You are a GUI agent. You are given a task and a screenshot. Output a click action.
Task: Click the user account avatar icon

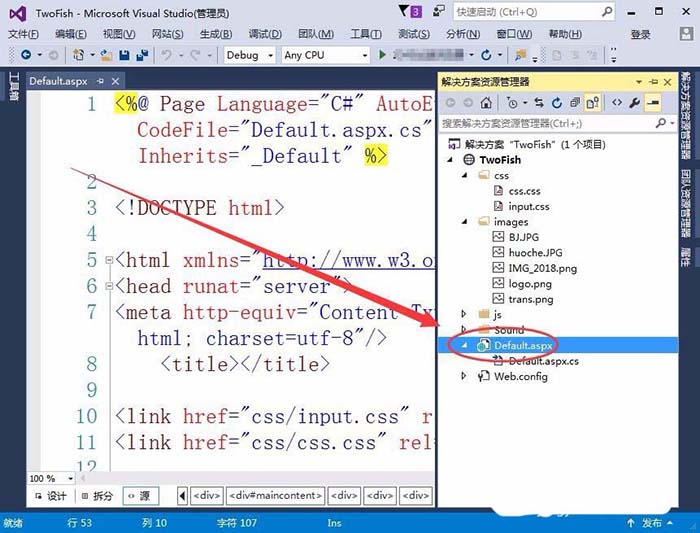686,34
